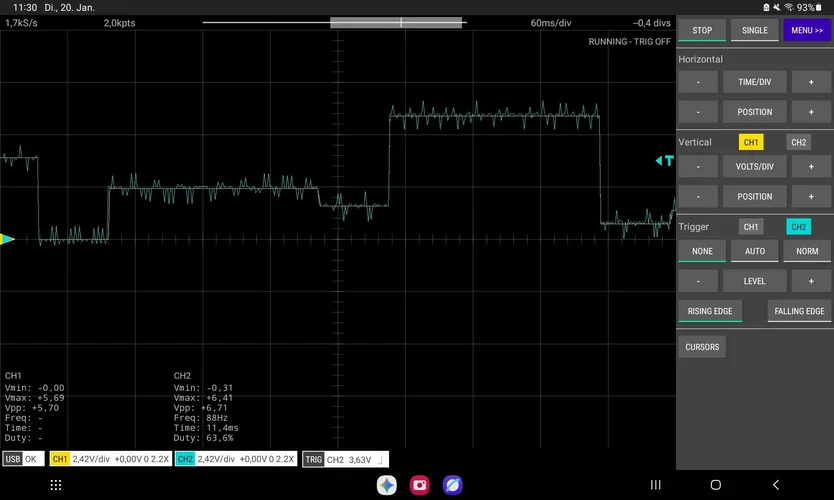The image size is (834, 500).
Task: Open the pink camera app in taskbar
Action: click(x=419, y=485)
